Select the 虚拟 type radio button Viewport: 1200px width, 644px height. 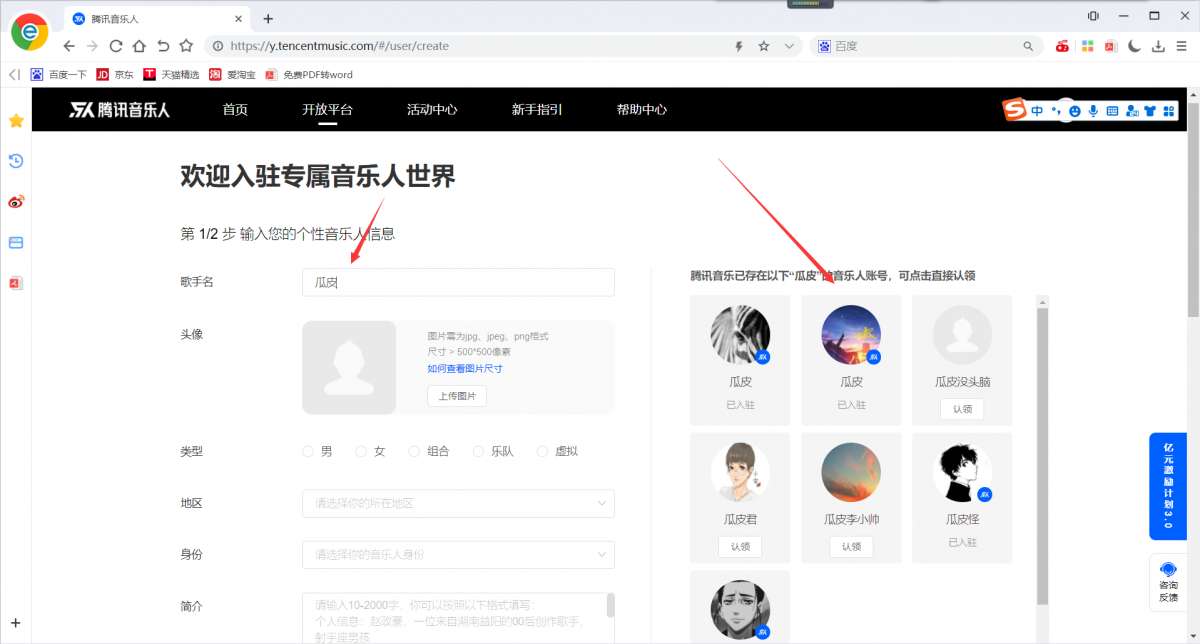(x=542, y=451)
